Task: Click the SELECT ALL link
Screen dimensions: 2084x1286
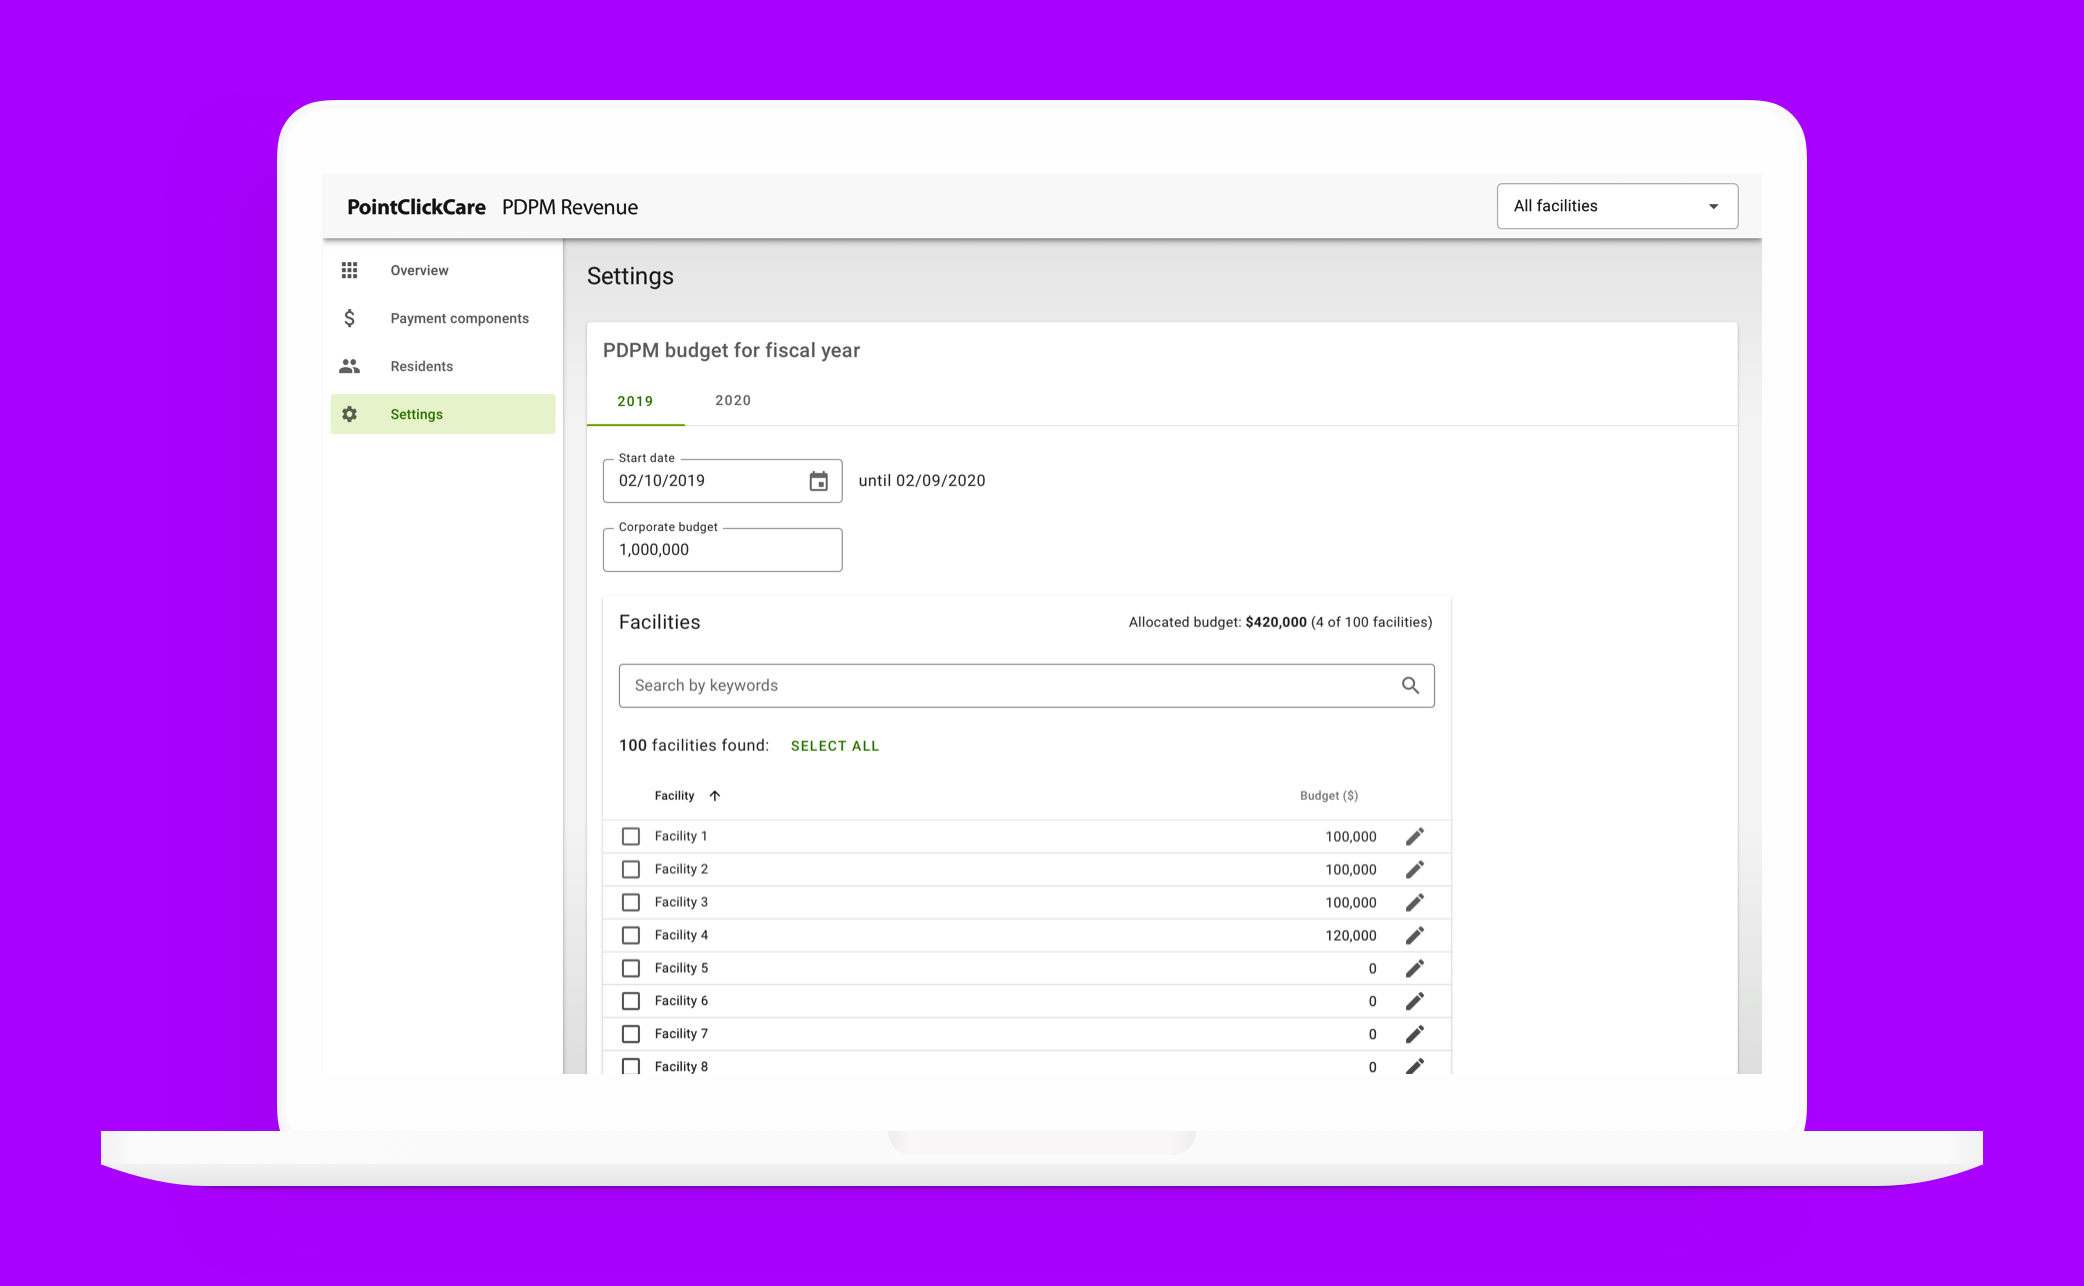Action: click(835, 746)
